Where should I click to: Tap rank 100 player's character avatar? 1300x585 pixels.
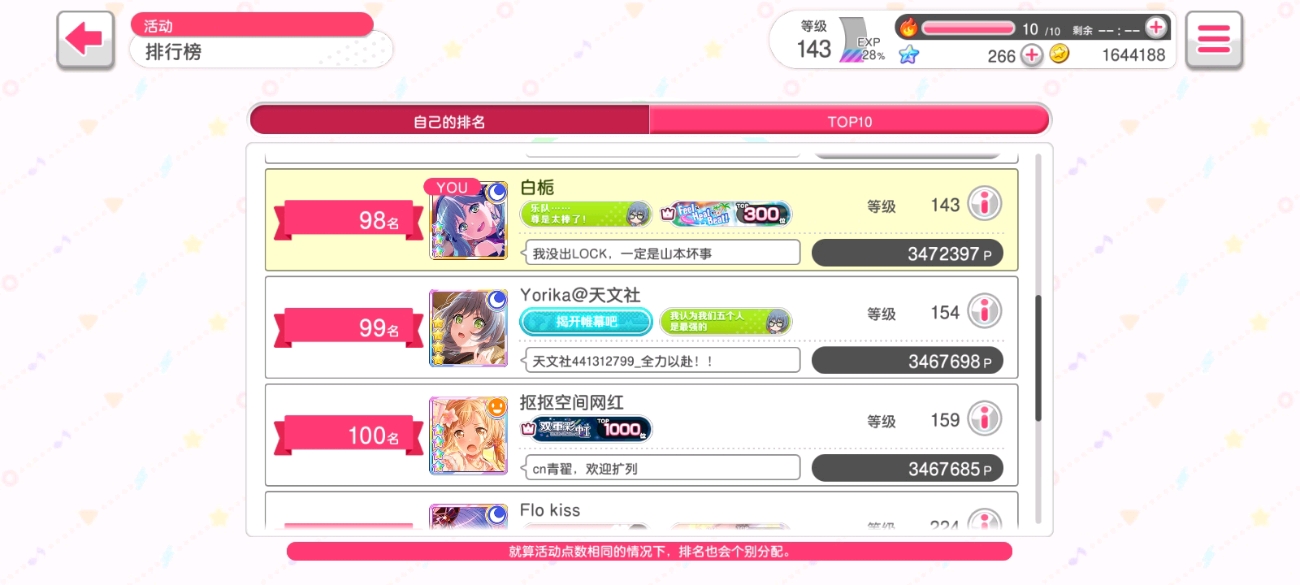pos(469,435)
